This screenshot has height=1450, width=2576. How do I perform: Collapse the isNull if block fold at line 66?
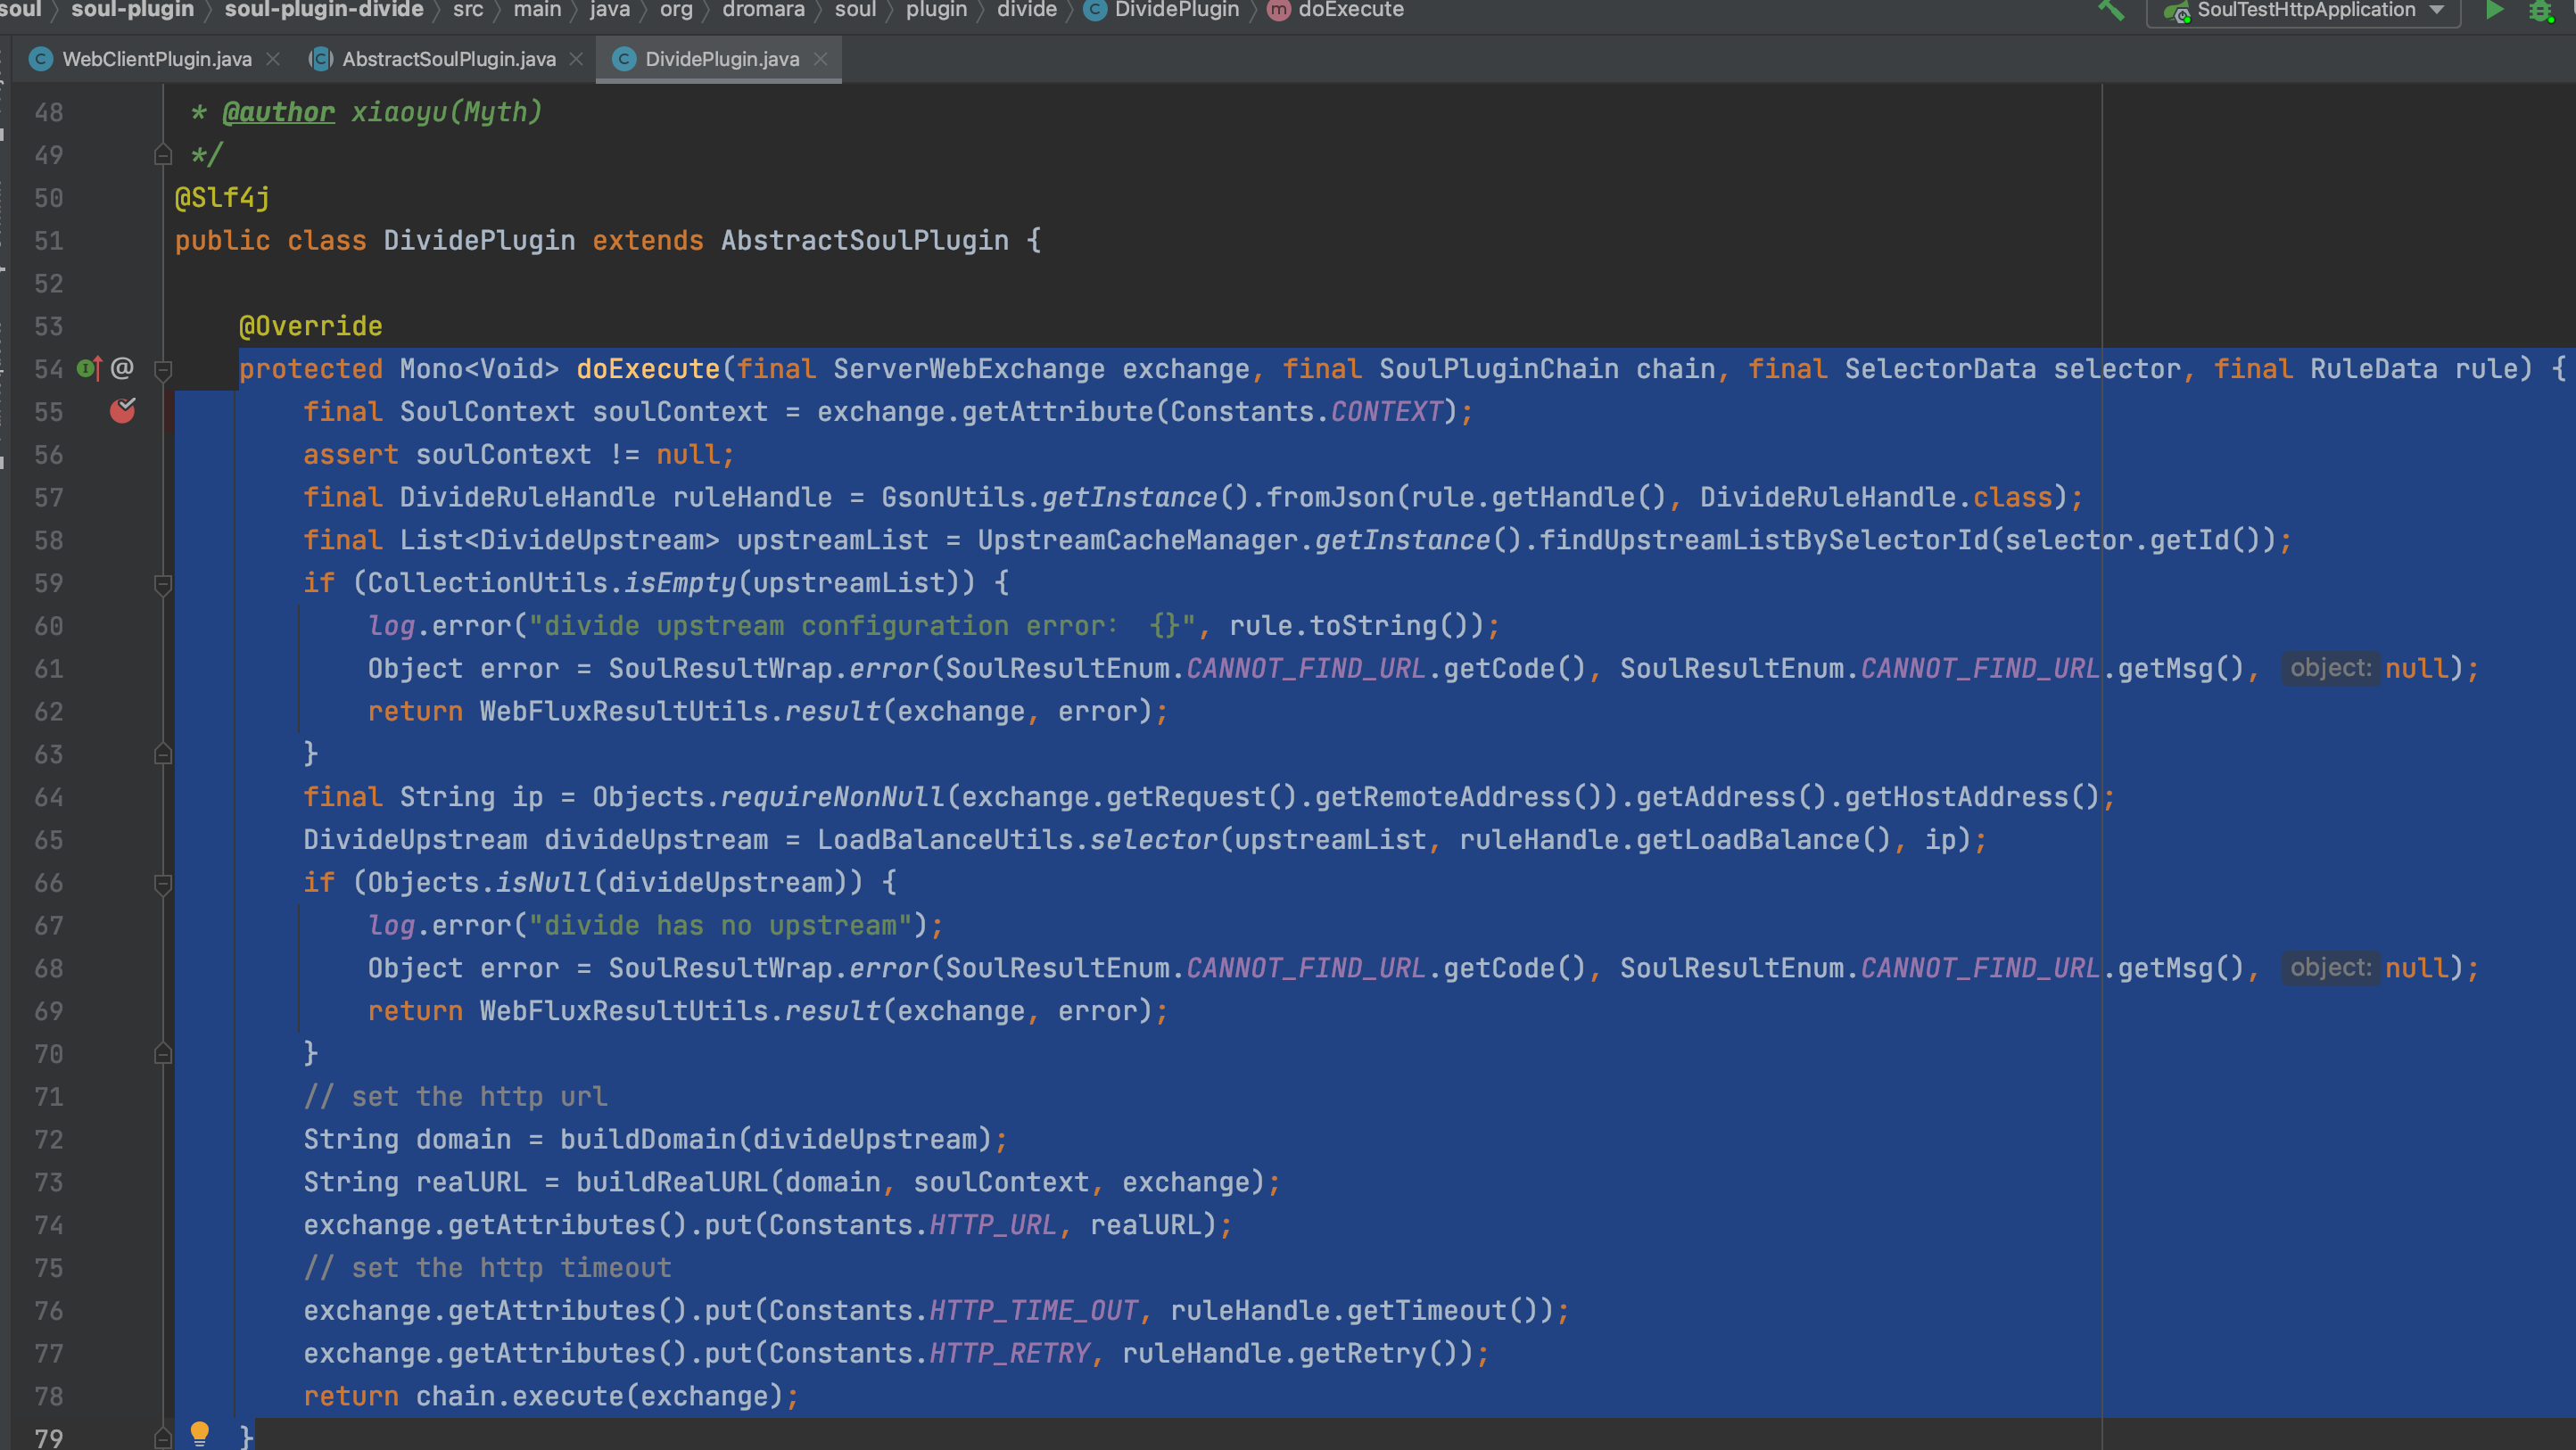pyautogui.click(x=163, y=883)
